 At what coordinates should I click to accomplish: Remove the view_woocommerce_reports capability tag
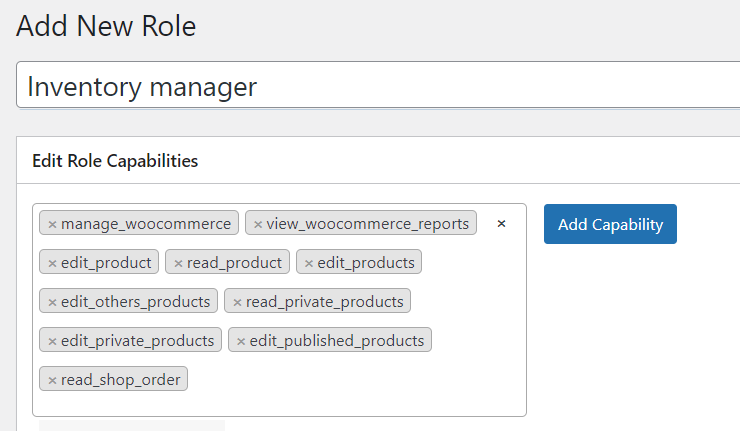click(x=258, y=224)
